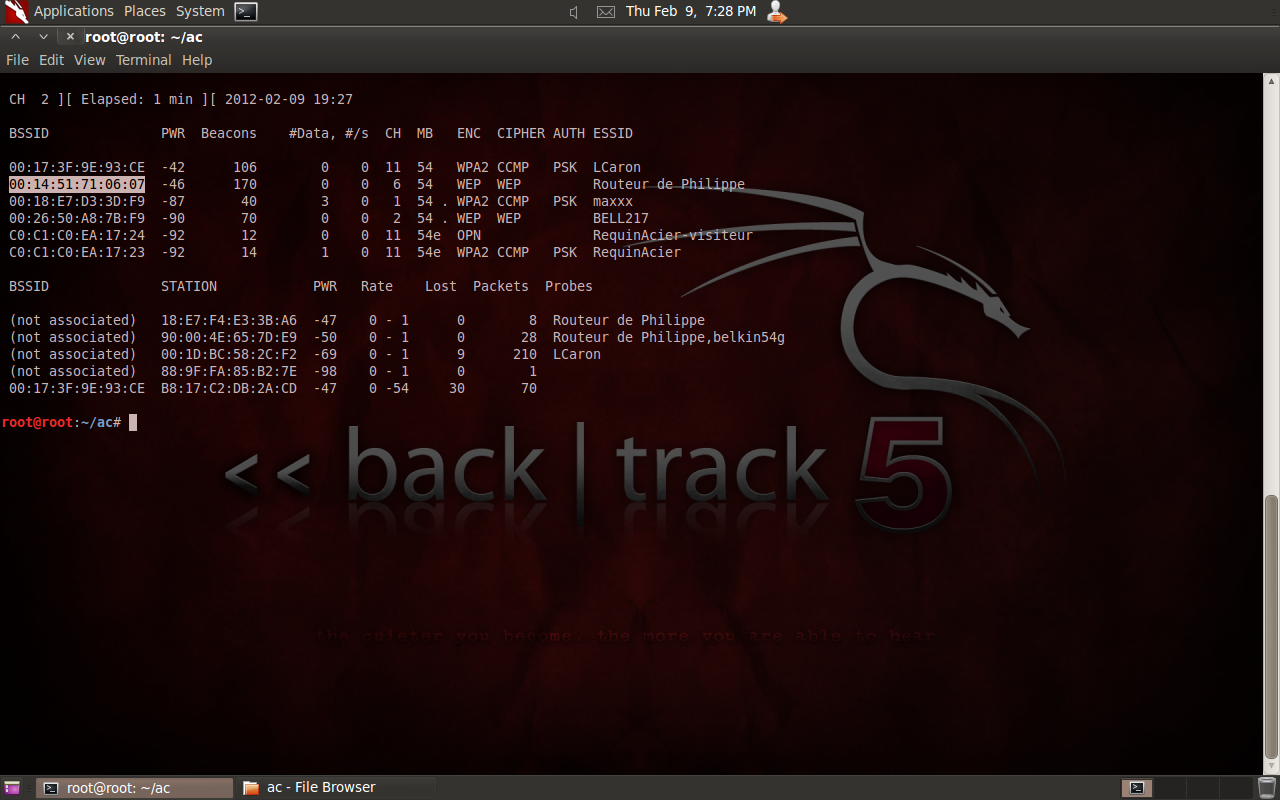Open the Terminal menu

point(143,60)
